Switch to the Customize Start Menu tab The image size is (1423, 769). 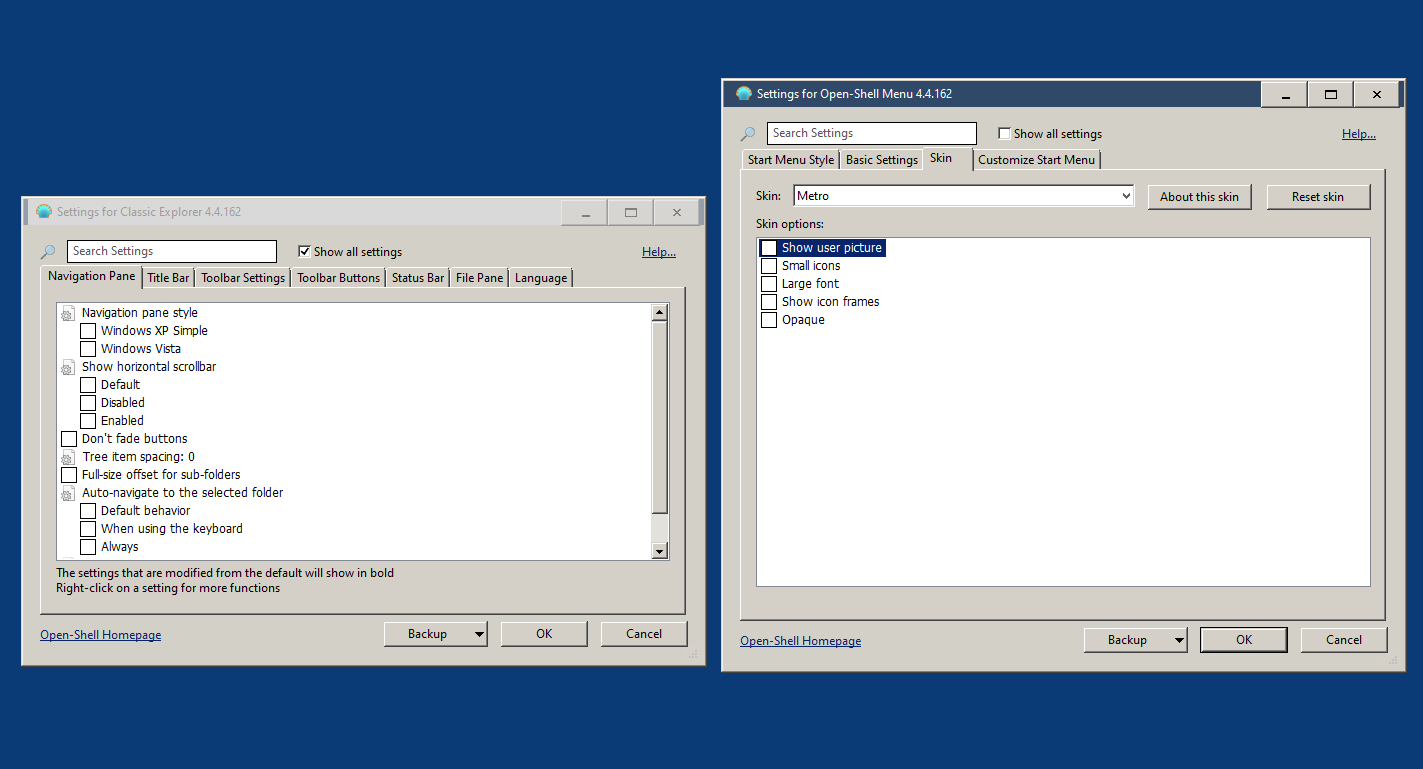1036,159
